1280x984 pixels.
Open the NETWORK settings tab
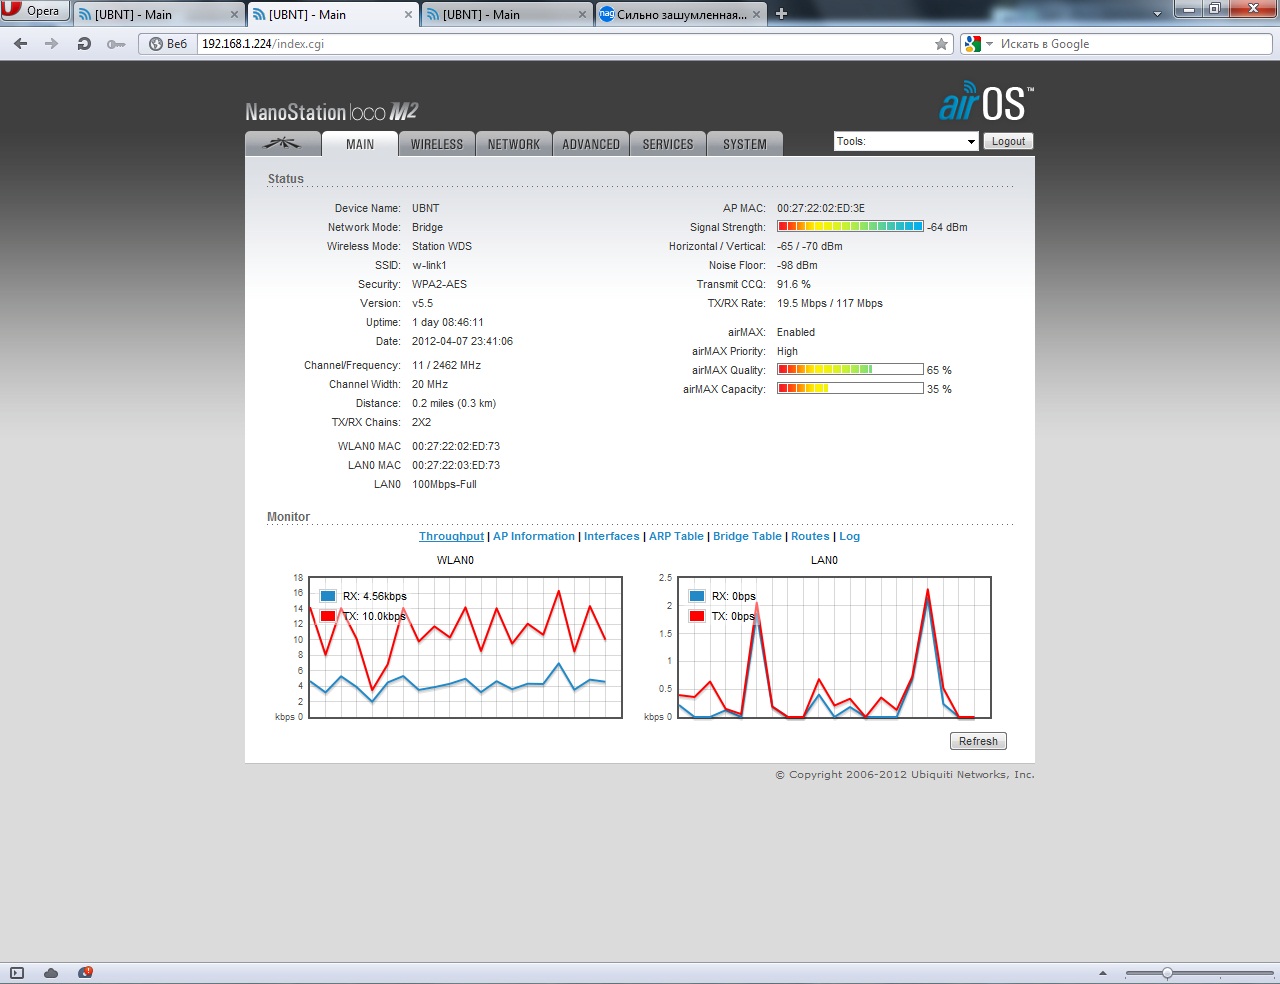point(514,144)
